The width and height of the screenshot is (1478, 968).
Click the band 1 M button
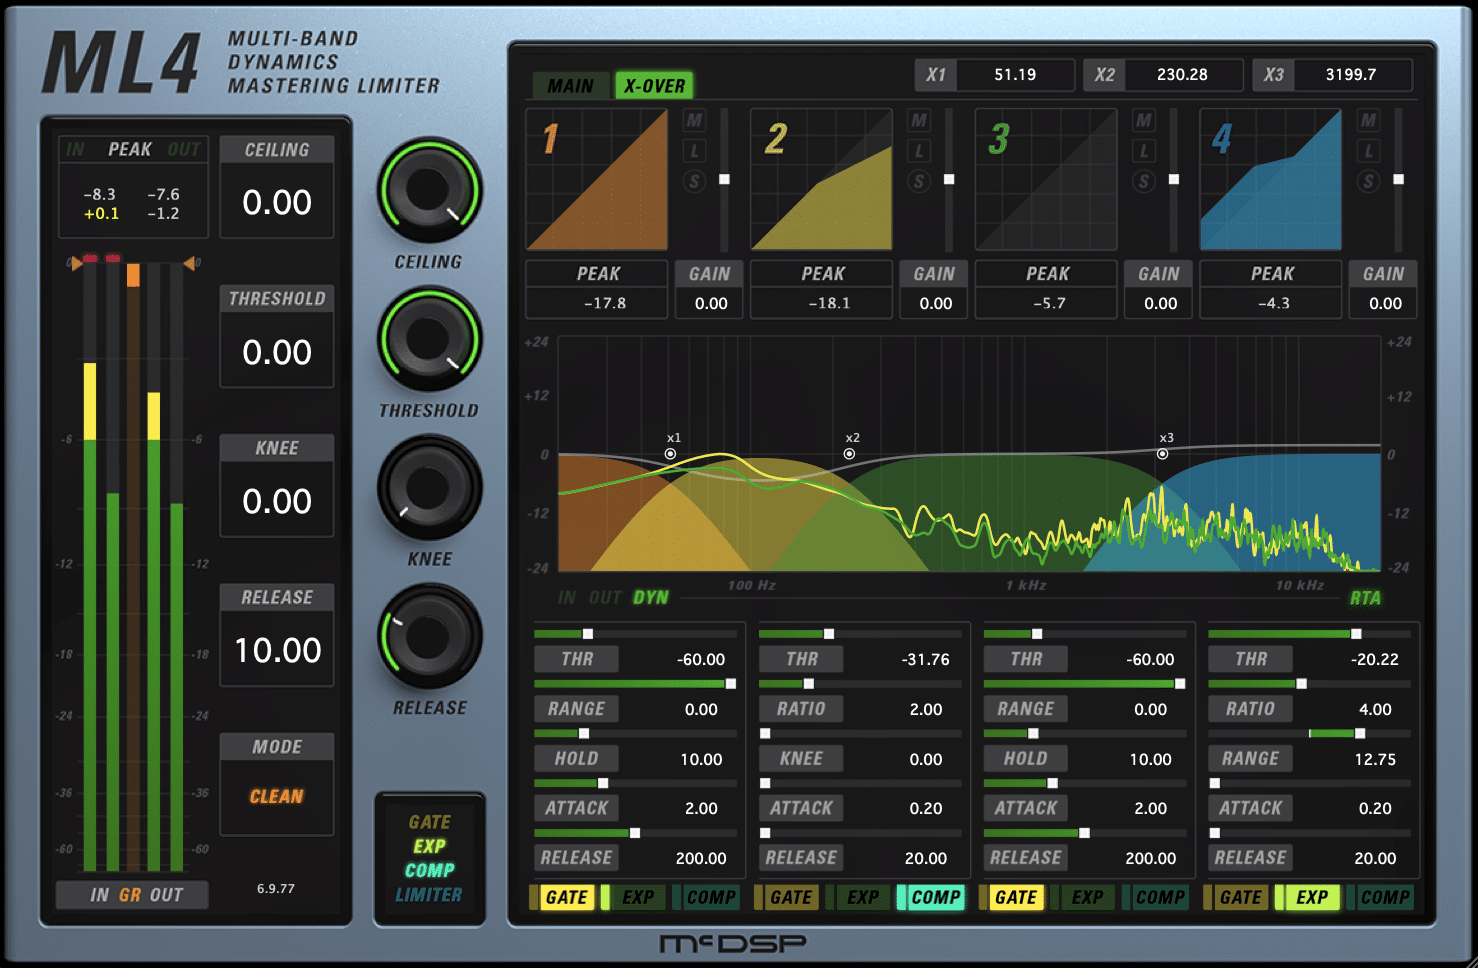point(694,121)
